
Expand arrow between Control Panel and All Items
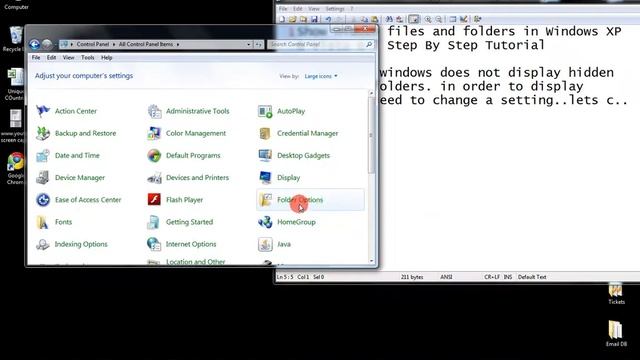pyautogui.click(x=114, y=44)
